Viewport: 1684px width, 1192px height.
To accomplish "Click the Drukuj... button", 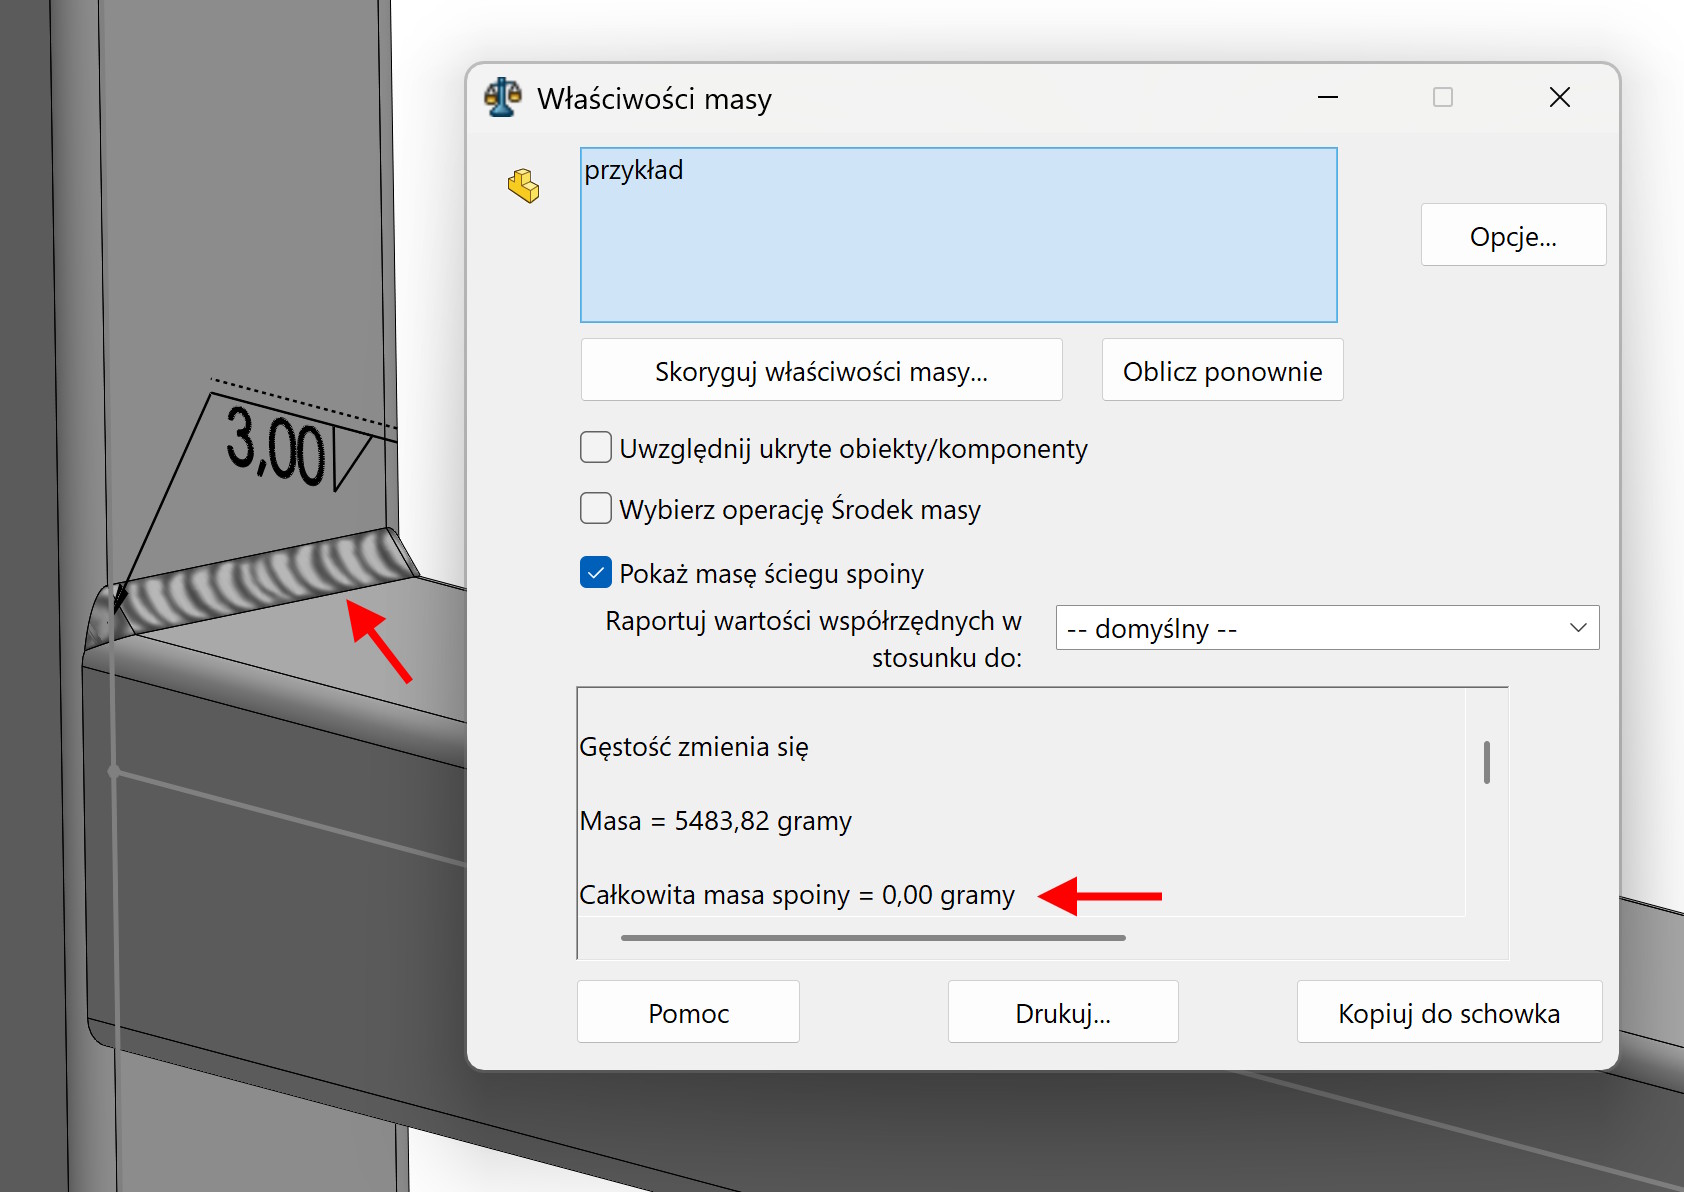I will 1062,1013.
